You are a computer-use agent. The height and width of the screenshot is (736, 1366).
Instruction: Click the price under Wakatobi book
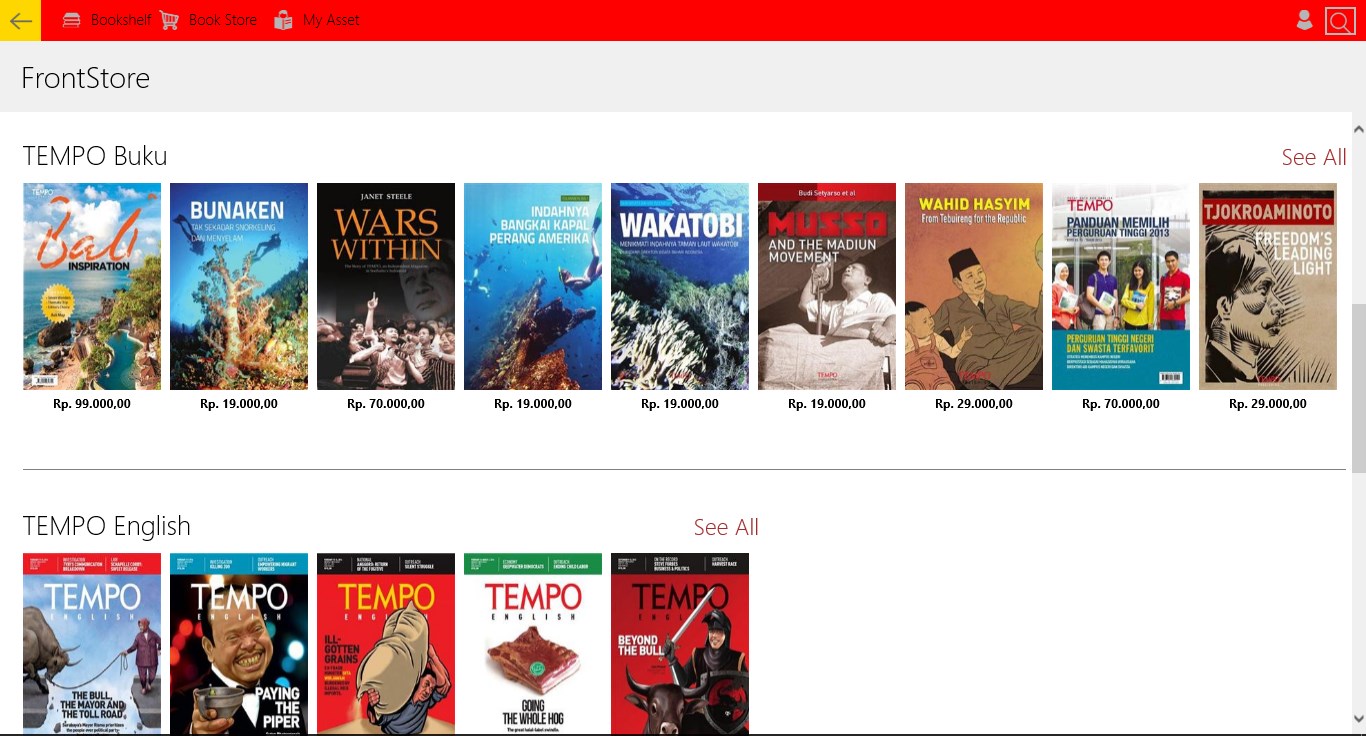[680, 404]
